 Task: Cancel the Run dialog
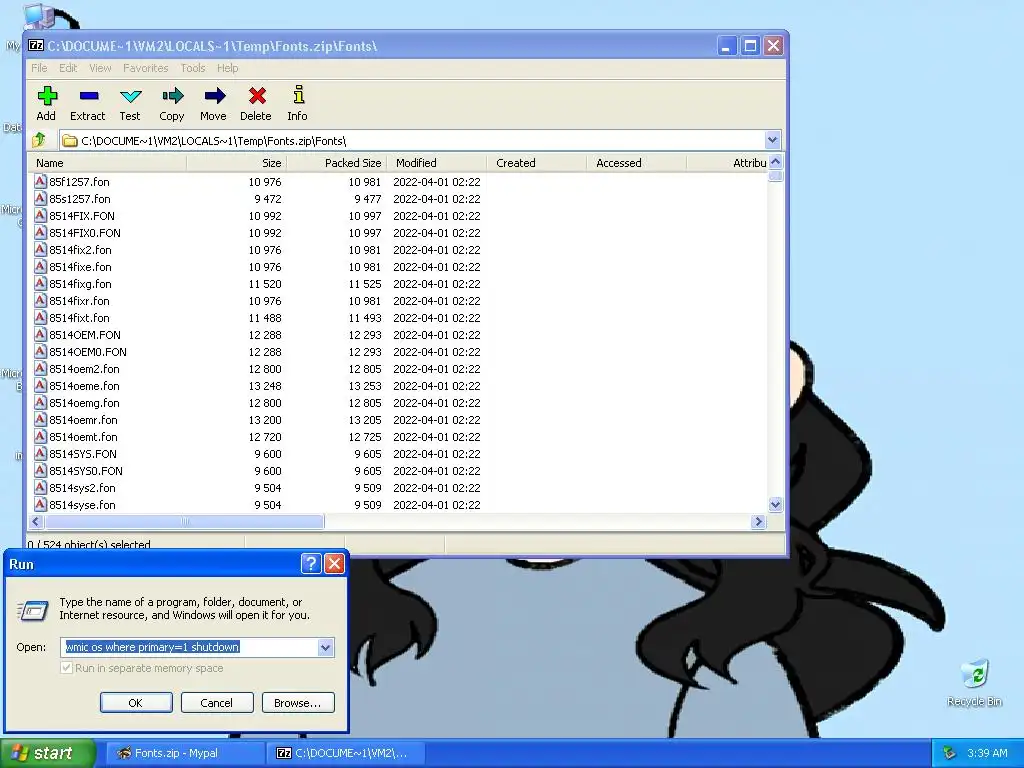(217, 703)
